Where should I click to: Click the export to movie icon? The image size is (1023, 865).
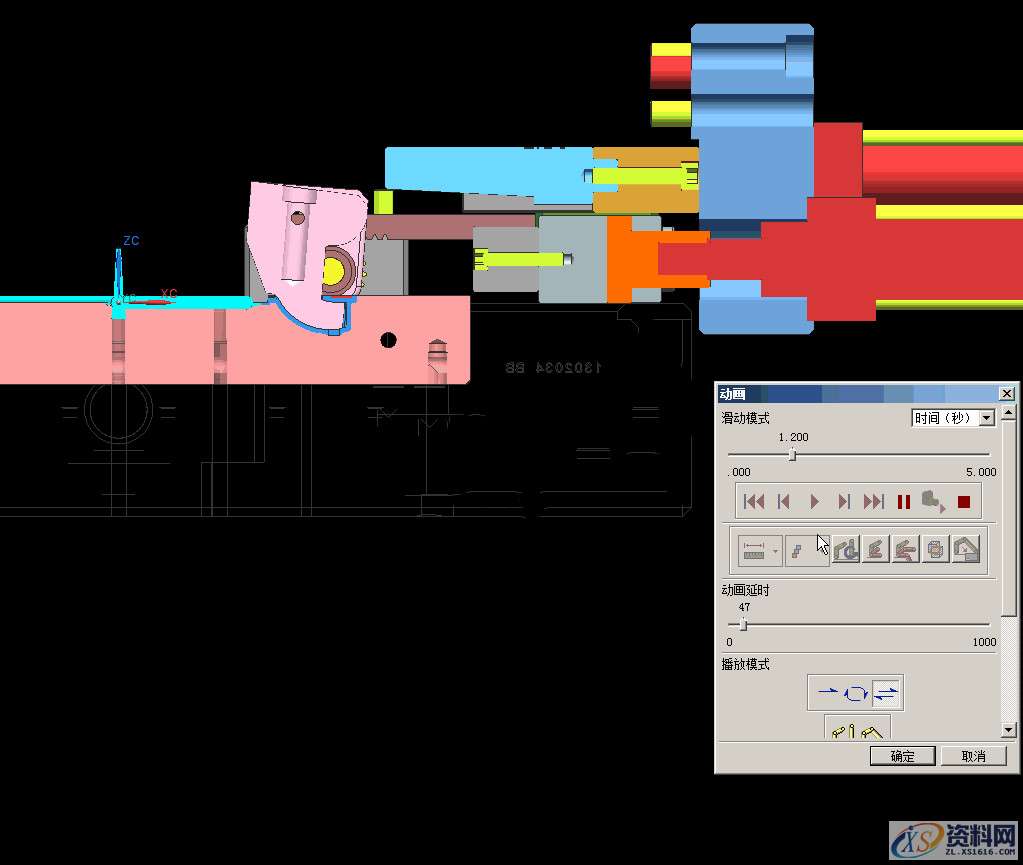pos(934,502)
